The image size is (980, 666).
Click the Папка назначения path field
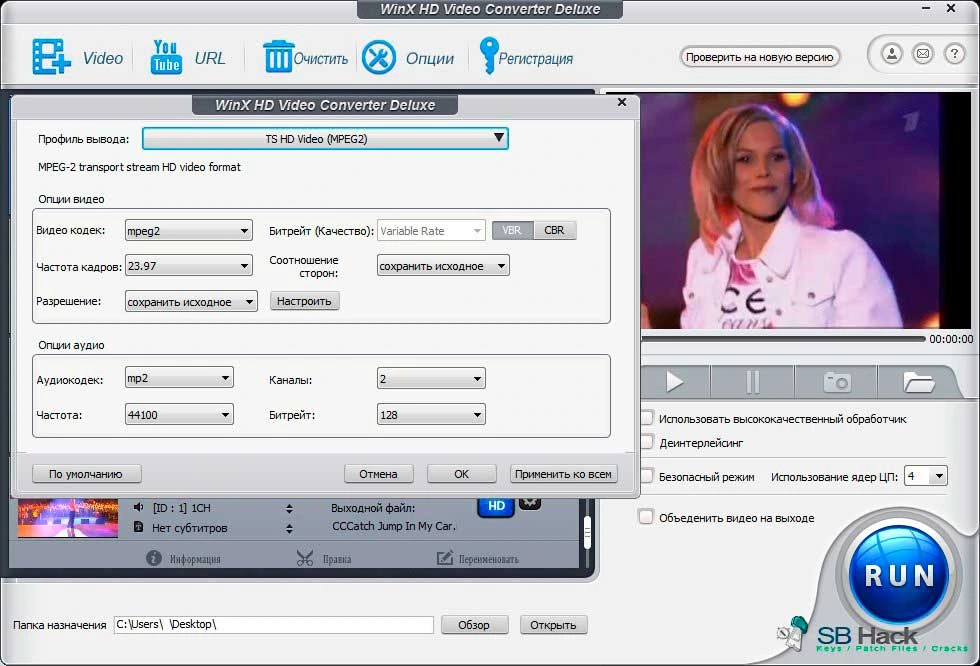[273, 624]
